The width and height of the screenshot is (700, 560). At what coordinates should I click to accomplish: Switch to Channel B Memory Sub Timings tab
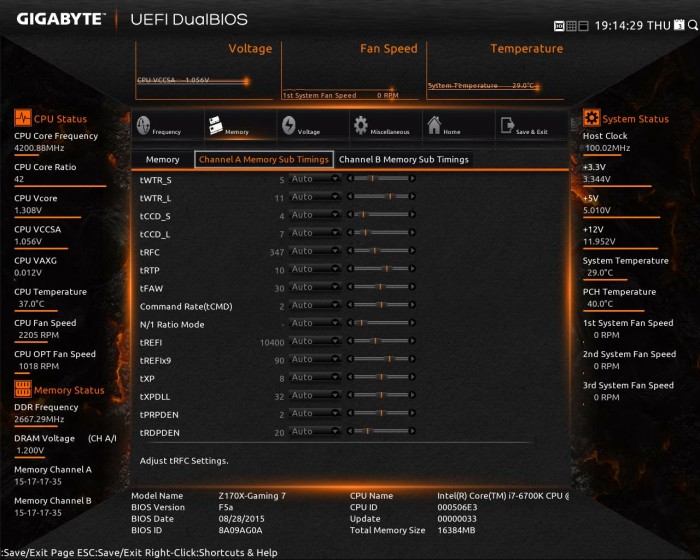coord(403,159)
